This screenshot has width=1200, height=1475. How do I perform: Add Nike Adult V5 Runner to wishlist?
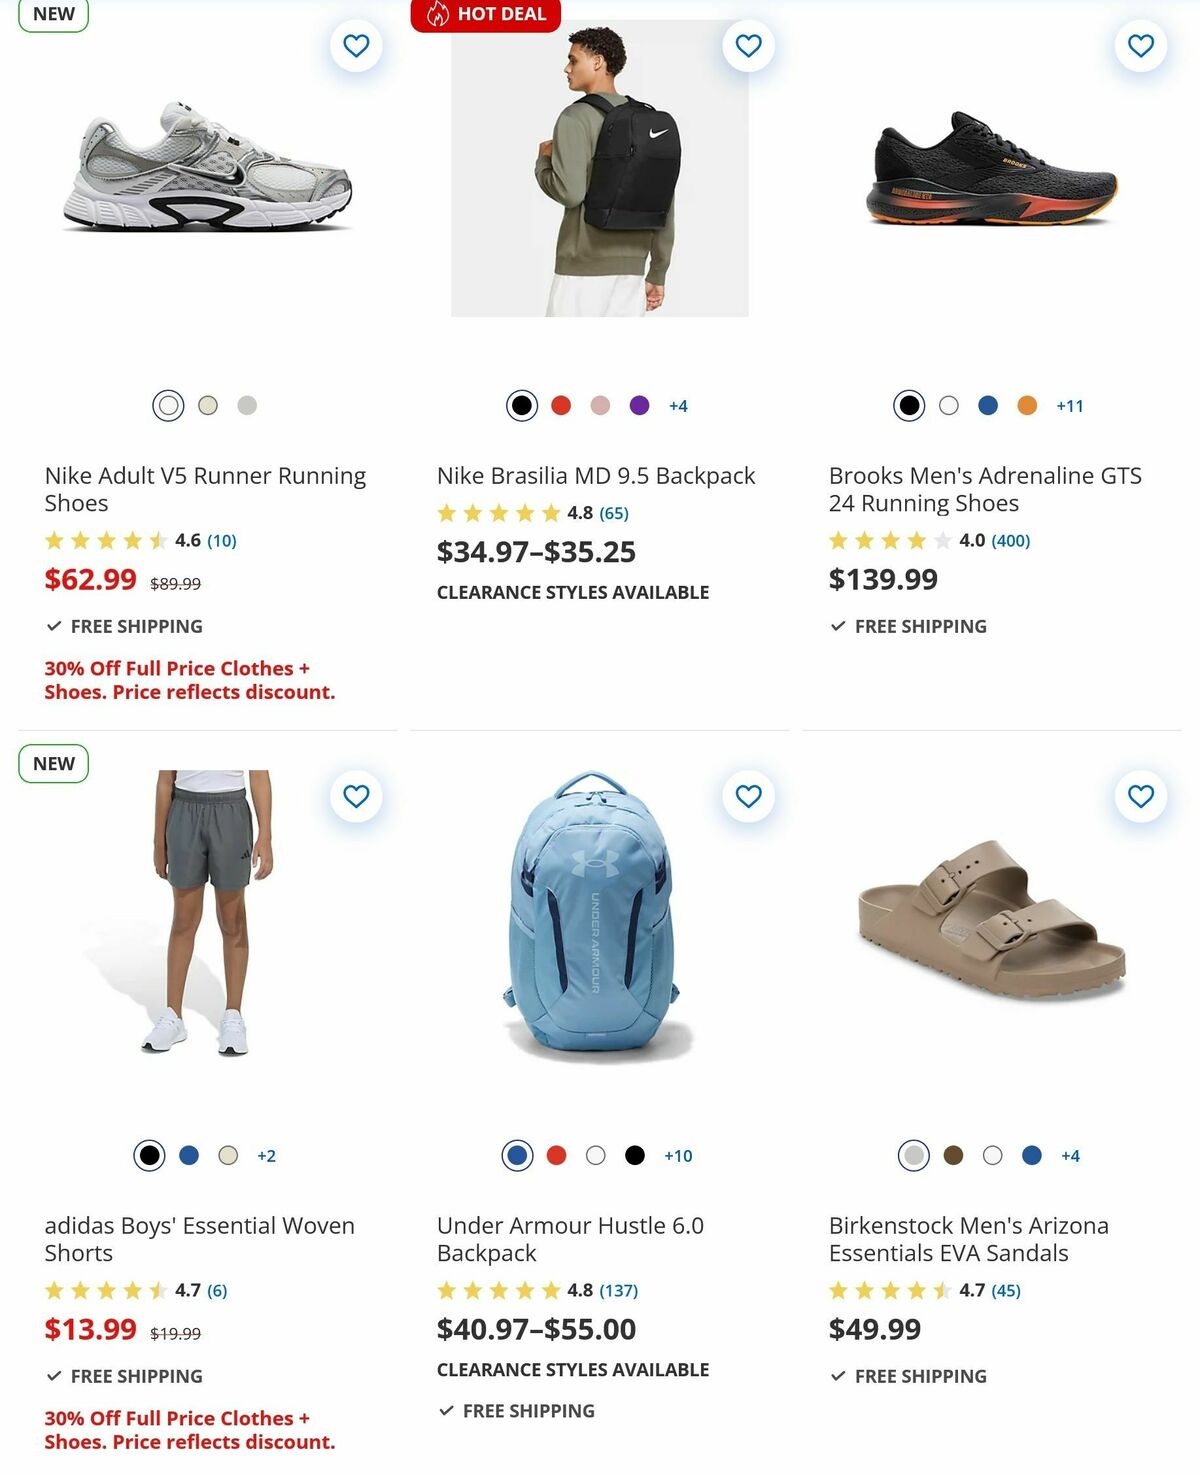click(356, 45)
